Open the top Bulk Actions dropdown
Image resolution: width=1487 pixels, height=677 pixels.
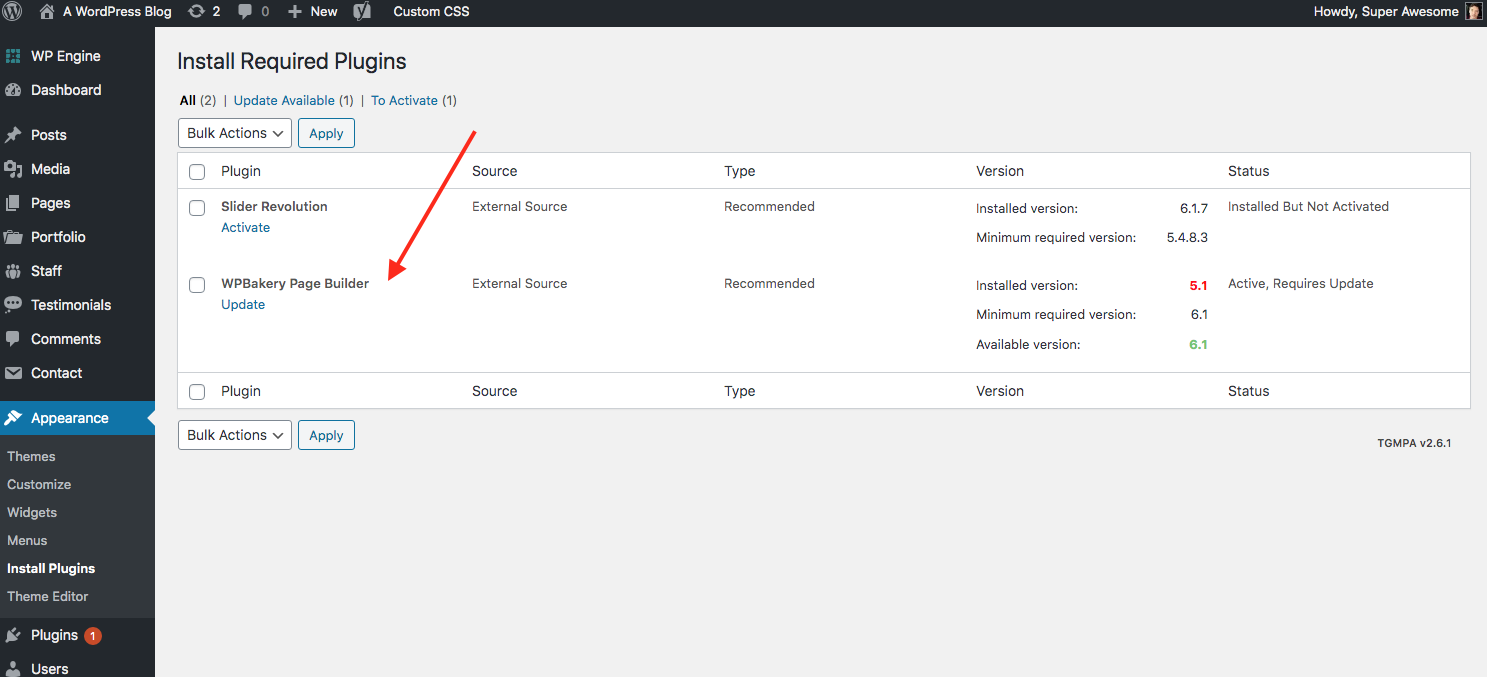click(x=235, y=133)
